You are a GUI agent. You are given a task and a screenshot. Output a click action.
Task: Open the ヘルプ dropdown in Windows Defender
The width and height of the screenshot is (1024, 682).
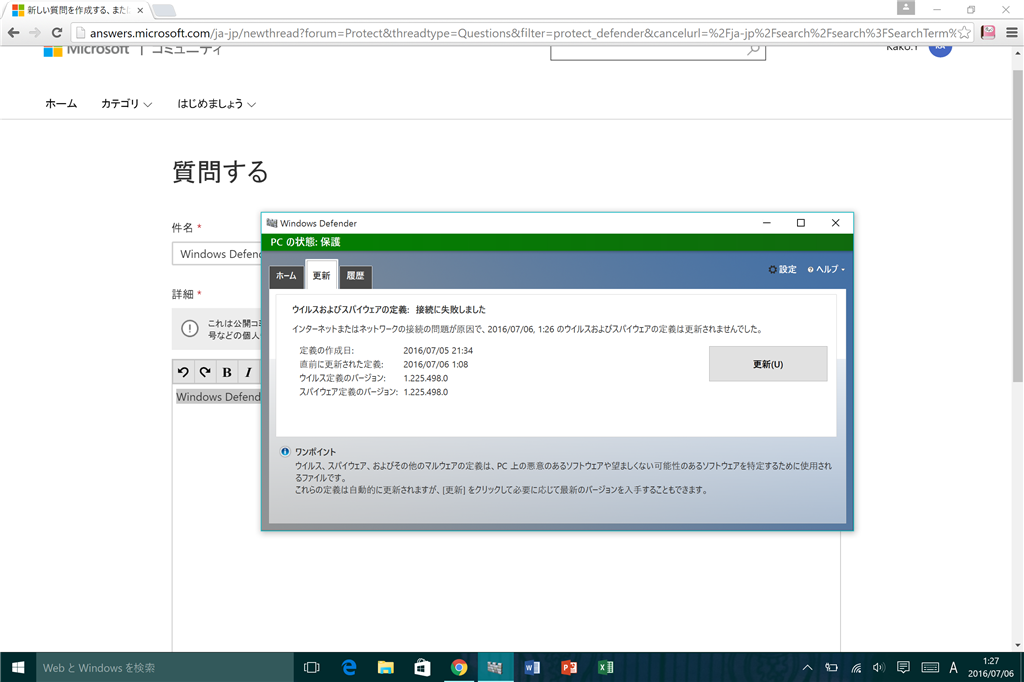(826, 269)
